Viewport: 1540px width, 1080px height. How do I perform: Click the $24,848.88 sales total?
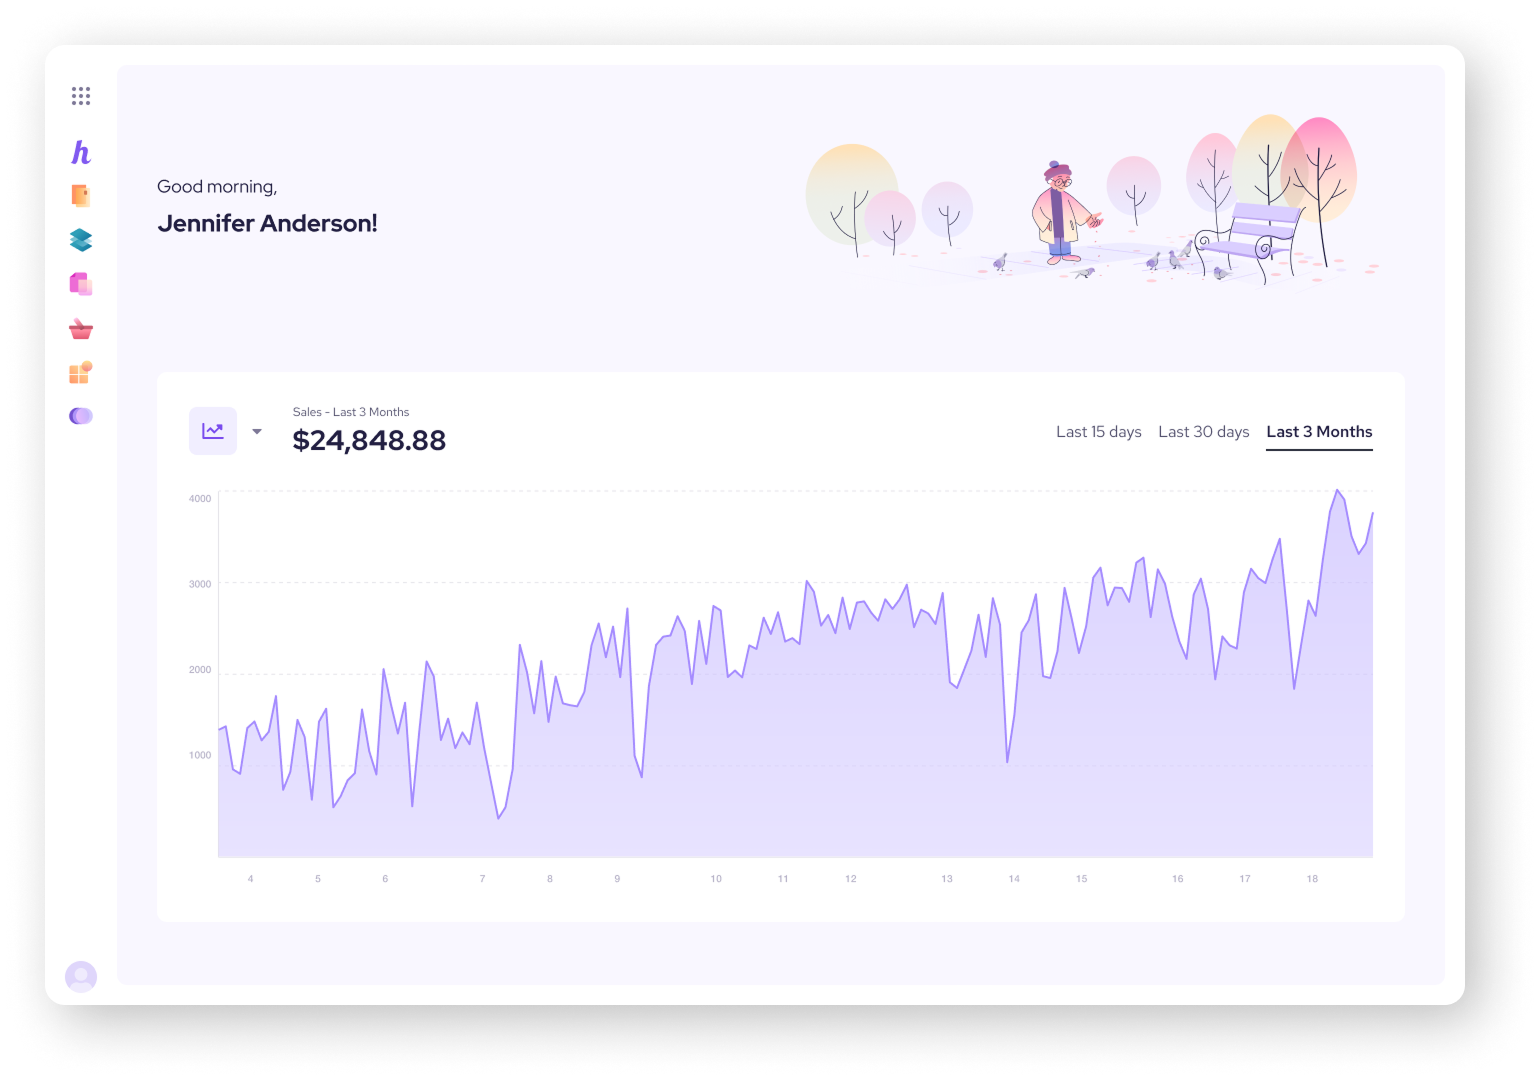coord(369,441)
